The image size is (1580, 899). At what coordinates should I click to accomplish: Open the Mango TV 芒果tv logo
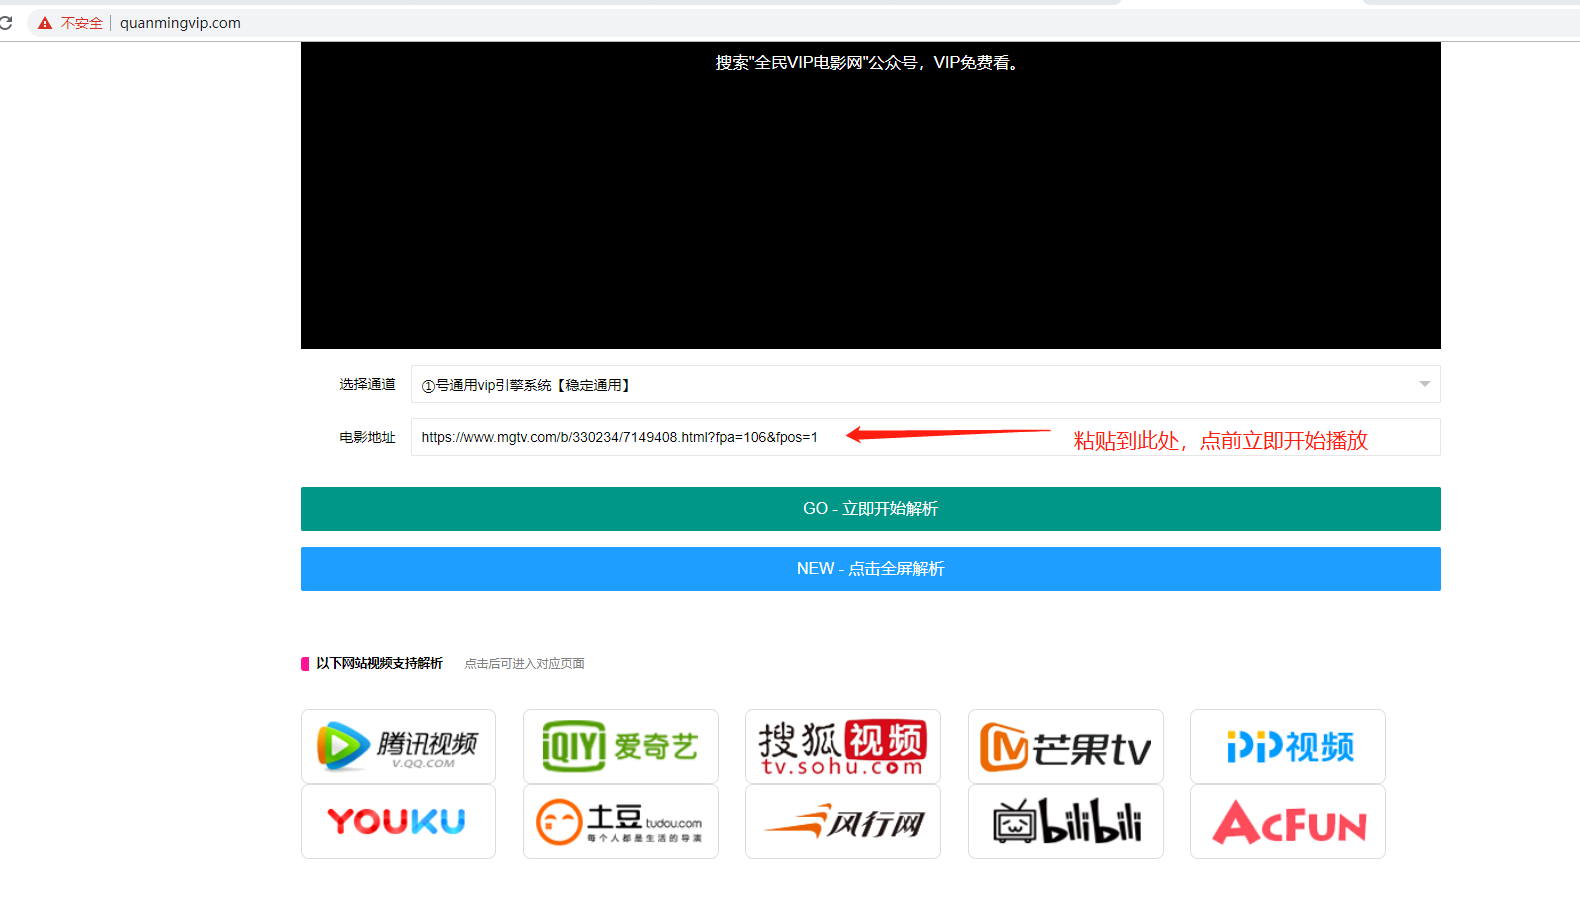(1065, 746)
